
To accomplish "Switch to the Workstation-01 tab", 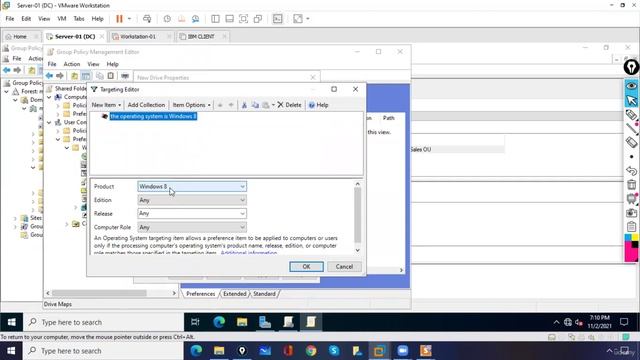I will (138, 36).
